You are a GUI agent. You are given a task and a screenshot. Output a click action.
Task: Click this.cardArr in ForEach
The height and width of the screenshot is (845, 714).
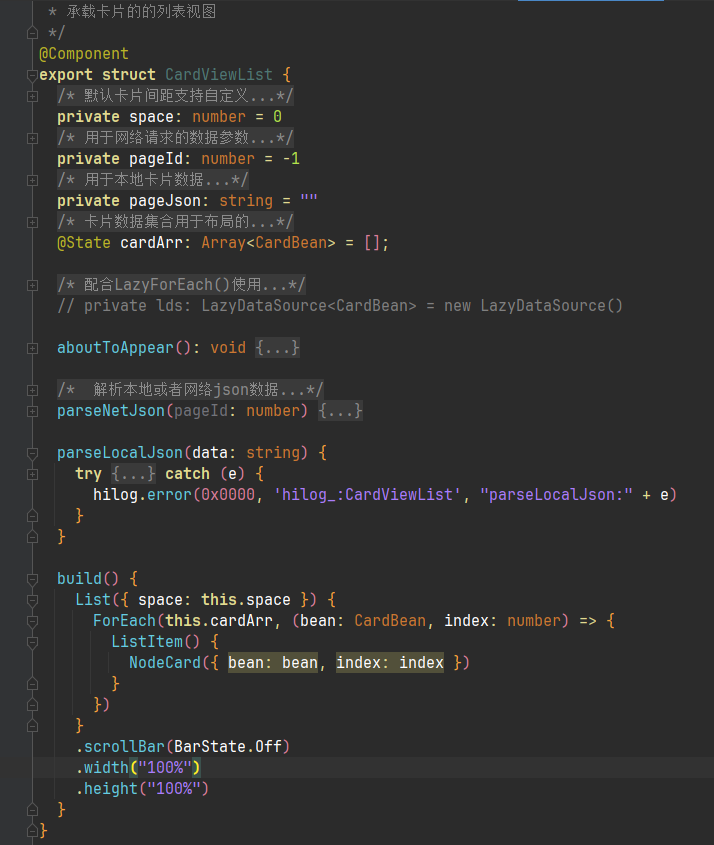[219, 621]
